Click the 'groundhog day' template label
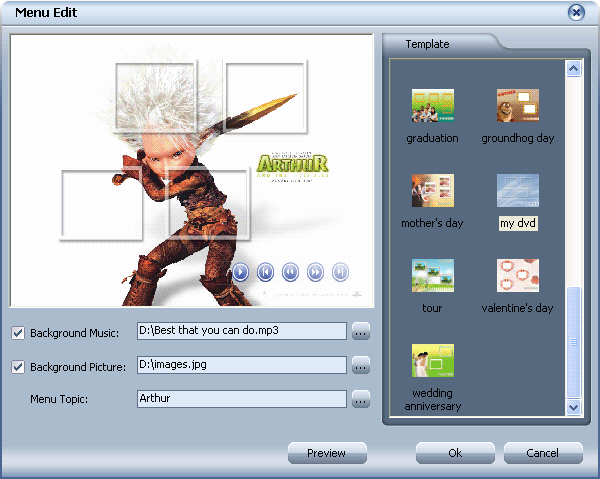 coord(518,138)
